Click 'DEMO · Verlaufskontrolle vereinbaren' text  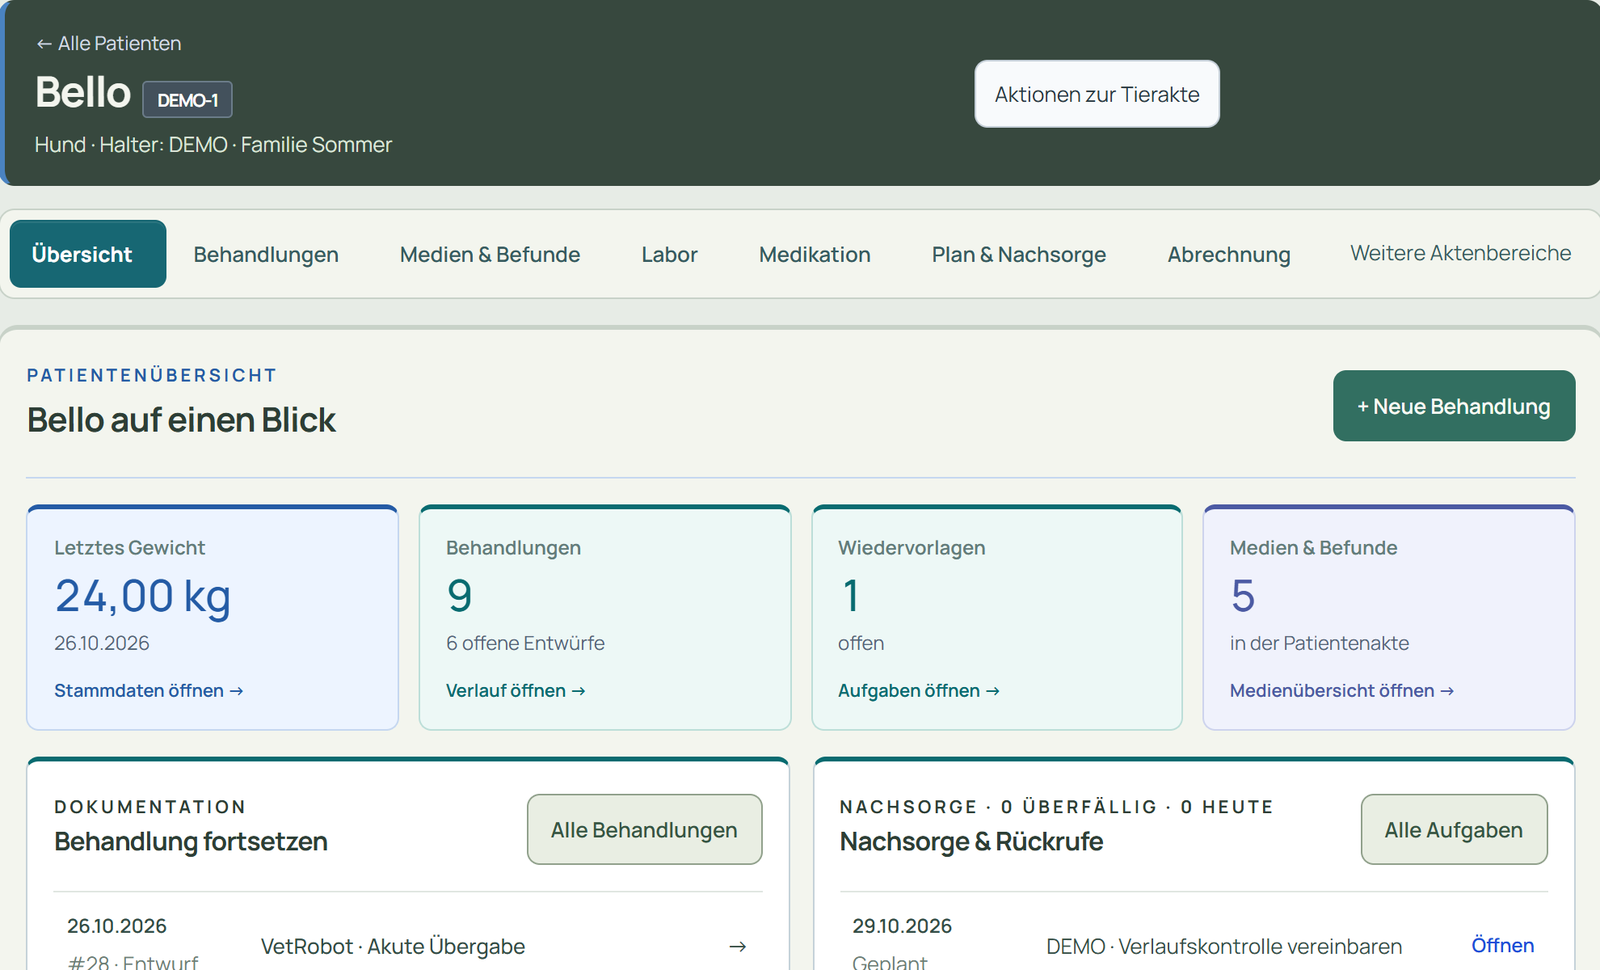[1224, 946]
